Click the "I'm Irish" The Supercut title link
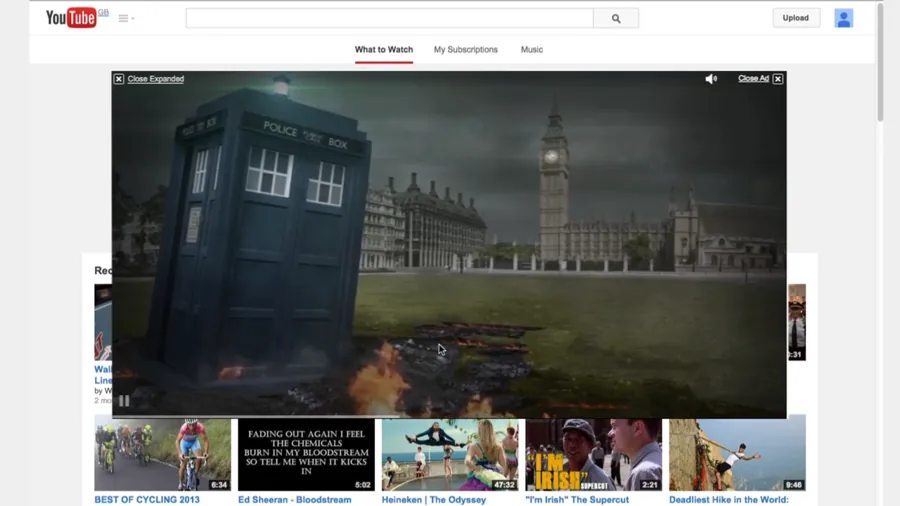 coord(577,500)
